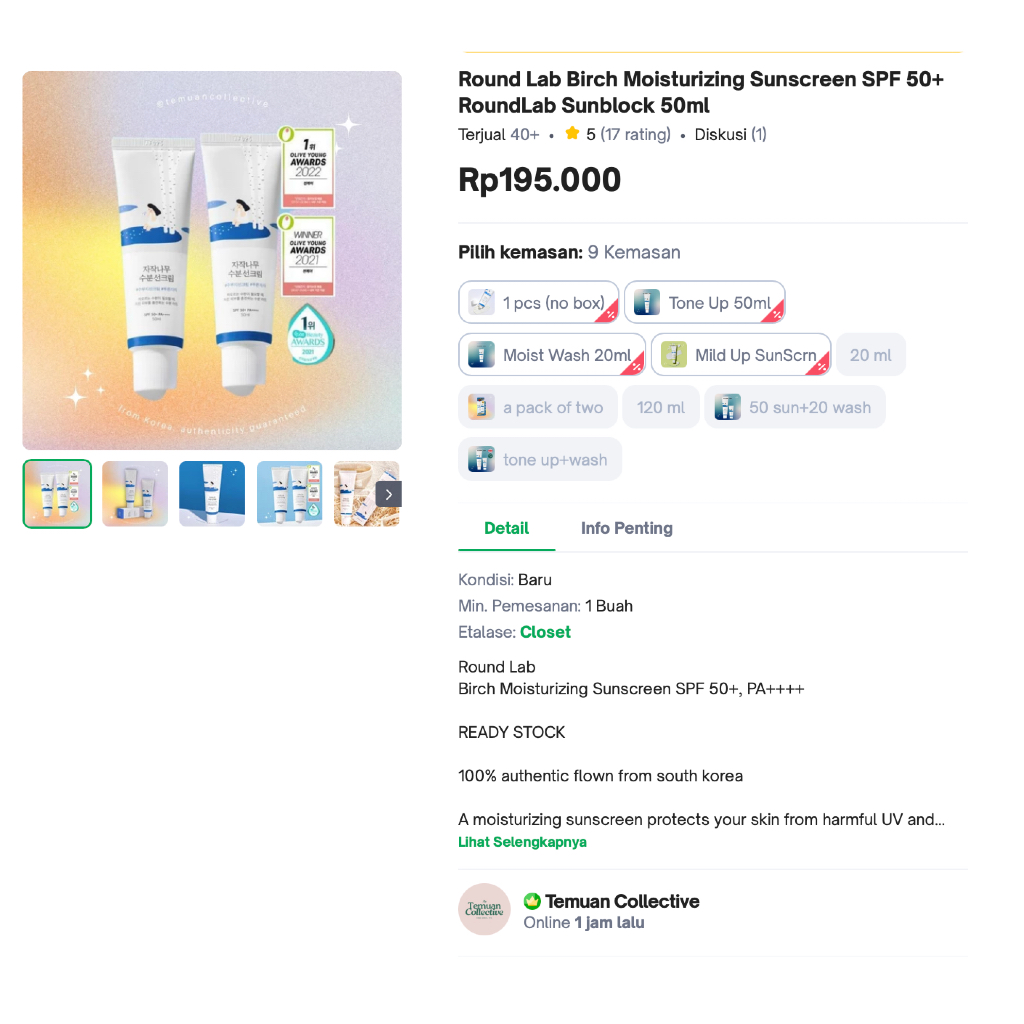Open the fourth product thumbnail

289,494
